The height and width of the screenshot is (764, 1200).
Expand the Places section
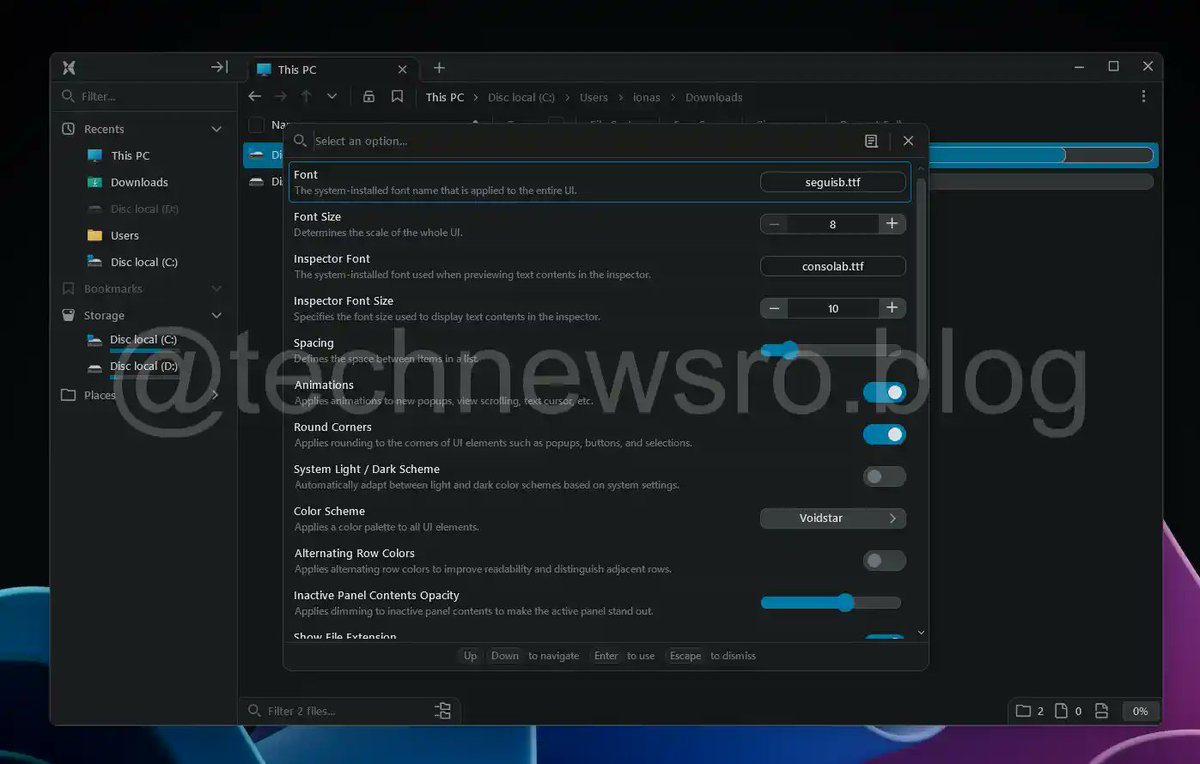(215, 394)
